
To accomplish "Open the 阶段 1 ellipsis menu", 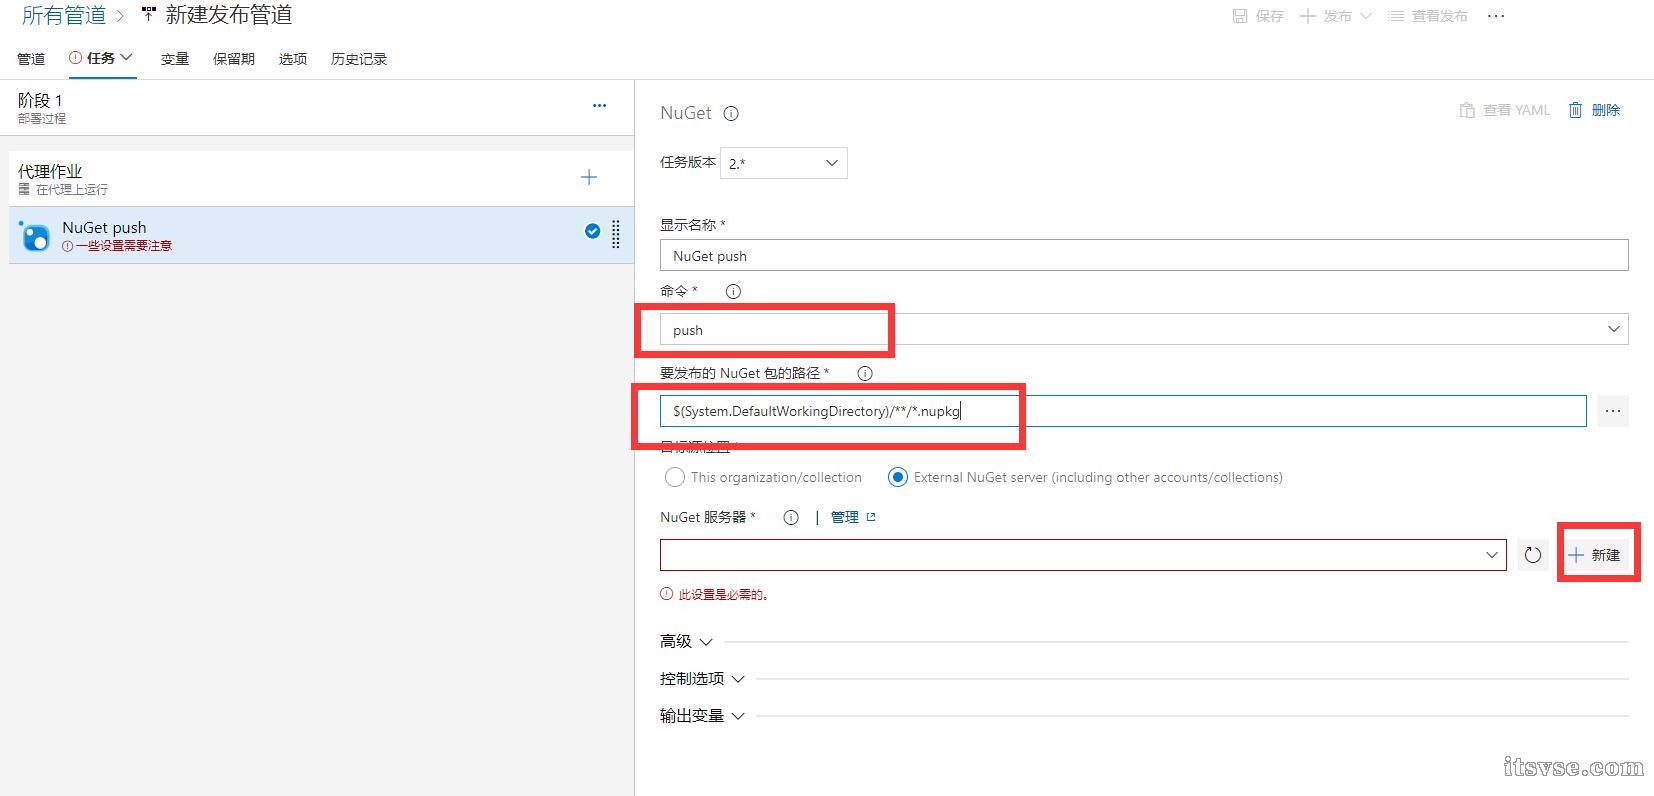I will tap(599, 105).
